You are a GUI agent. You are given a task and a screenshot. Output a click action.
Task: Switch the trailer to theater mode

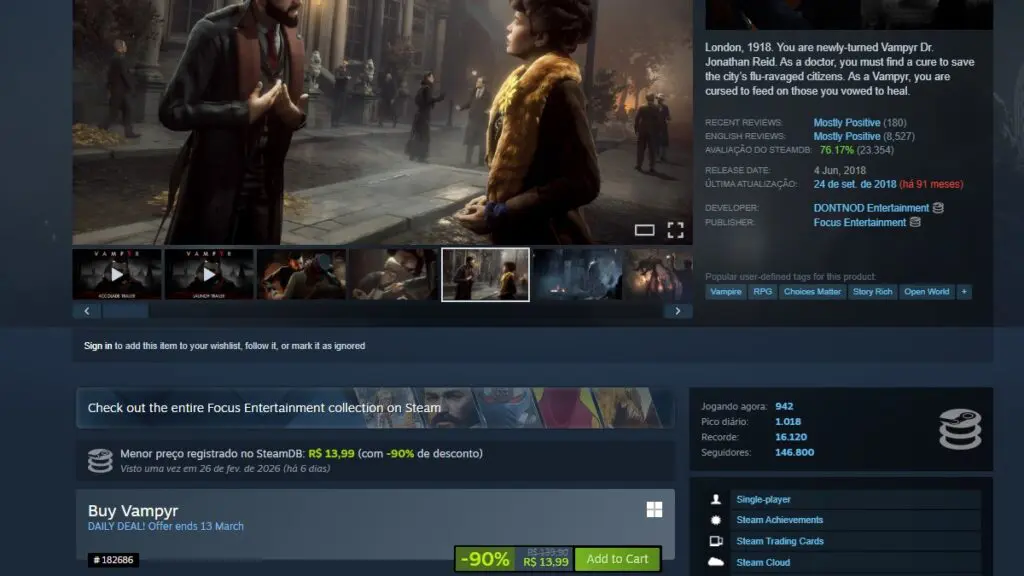click(x=644, y=229)
